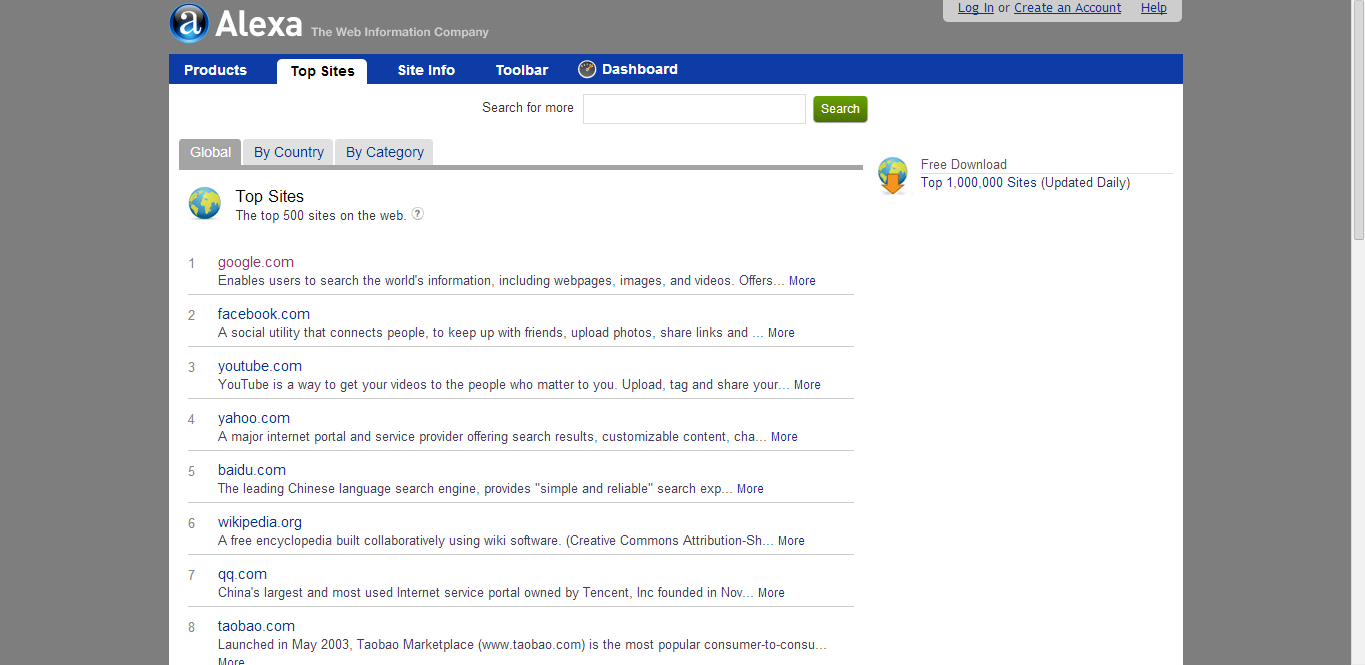
Task: Open the facebook.com site link
Action: [264, 314]
